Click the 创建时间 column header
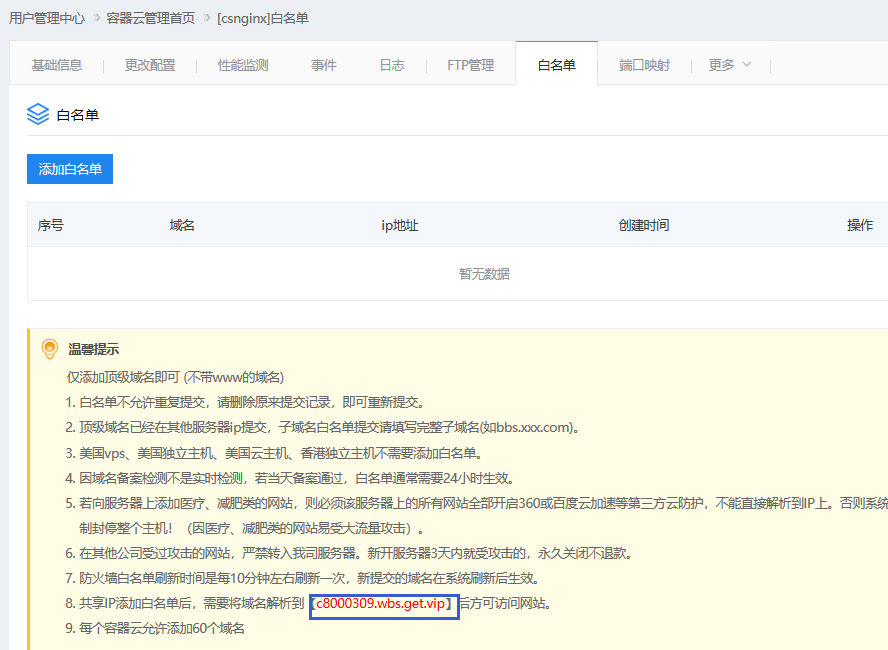 point(643,225)
